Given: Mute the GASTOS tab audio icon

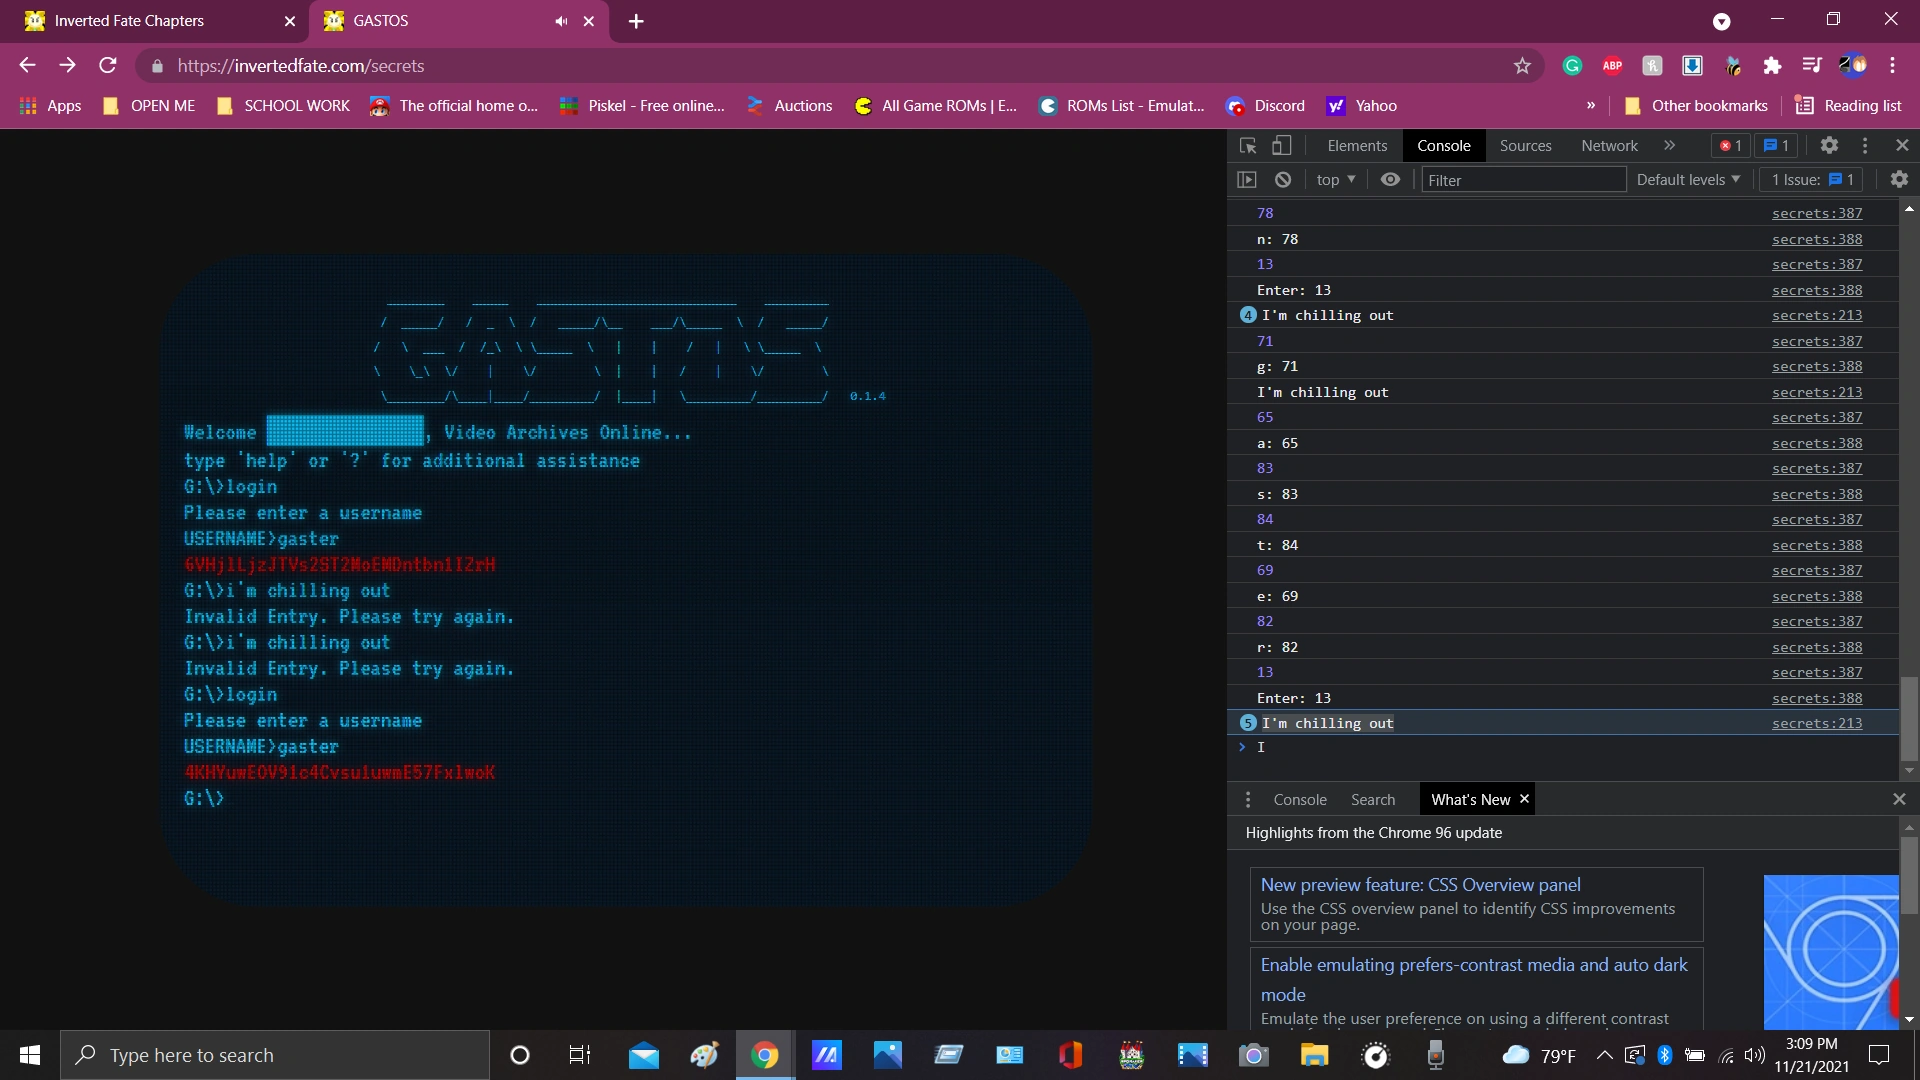Looking at the screenshot, I should [561, 21].
